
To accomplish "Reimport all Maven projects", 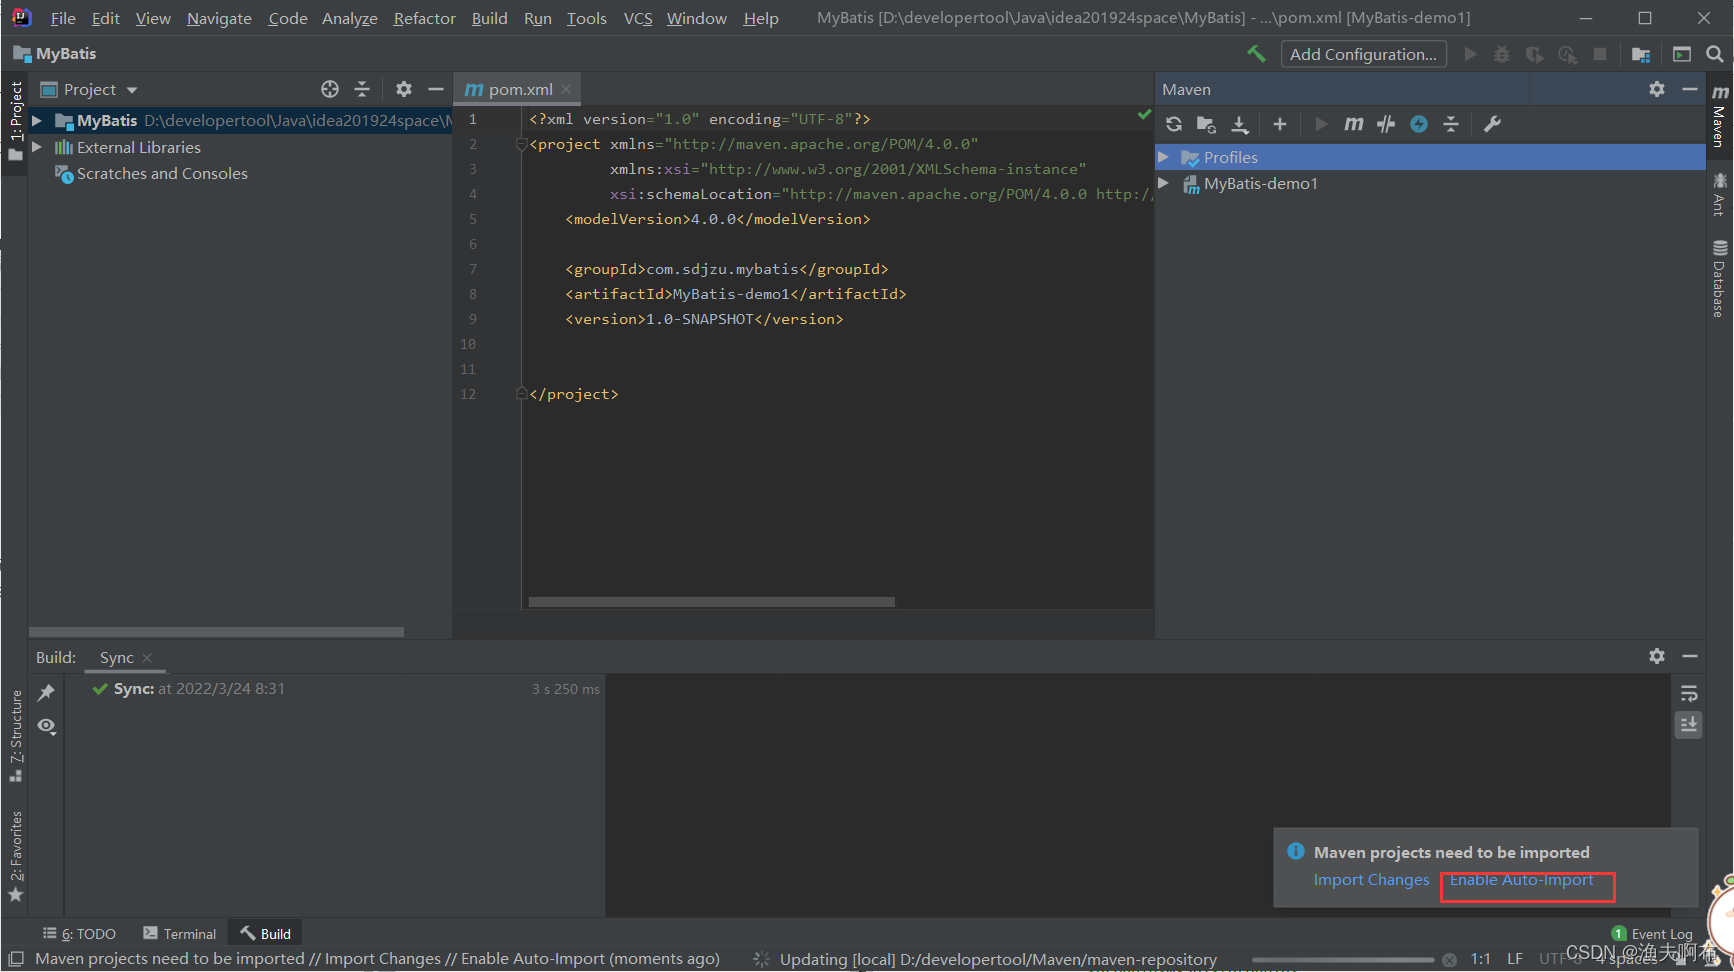I will tap(1174, 124).
